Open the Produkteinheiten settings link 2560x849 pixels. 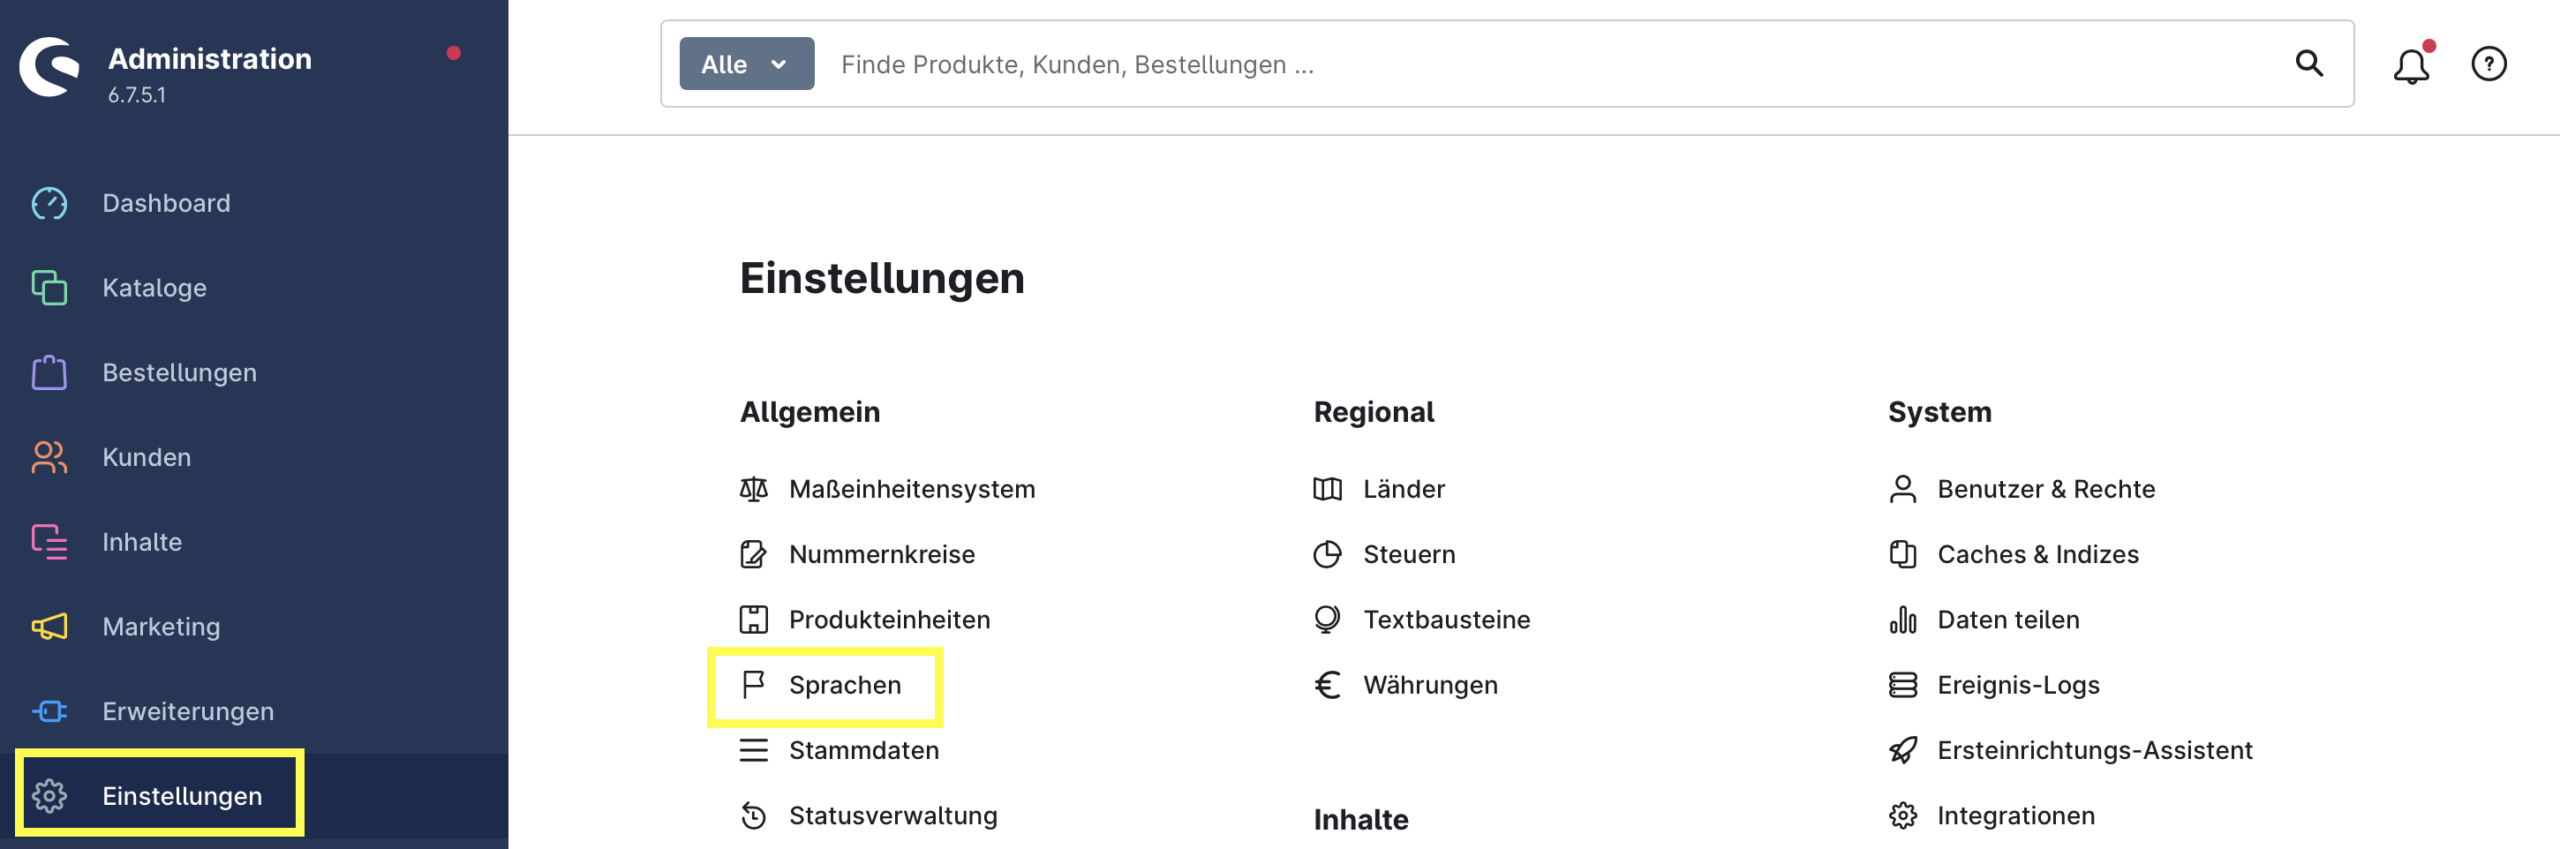pos(889,620)
